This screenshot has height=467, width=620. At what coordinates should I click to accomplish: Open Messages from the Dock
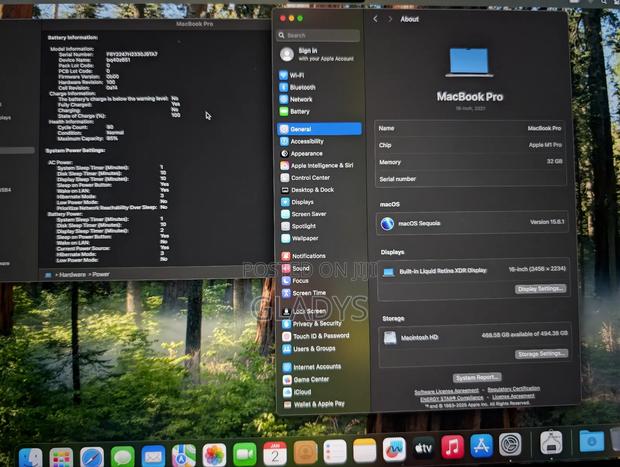tap(123, 457)
